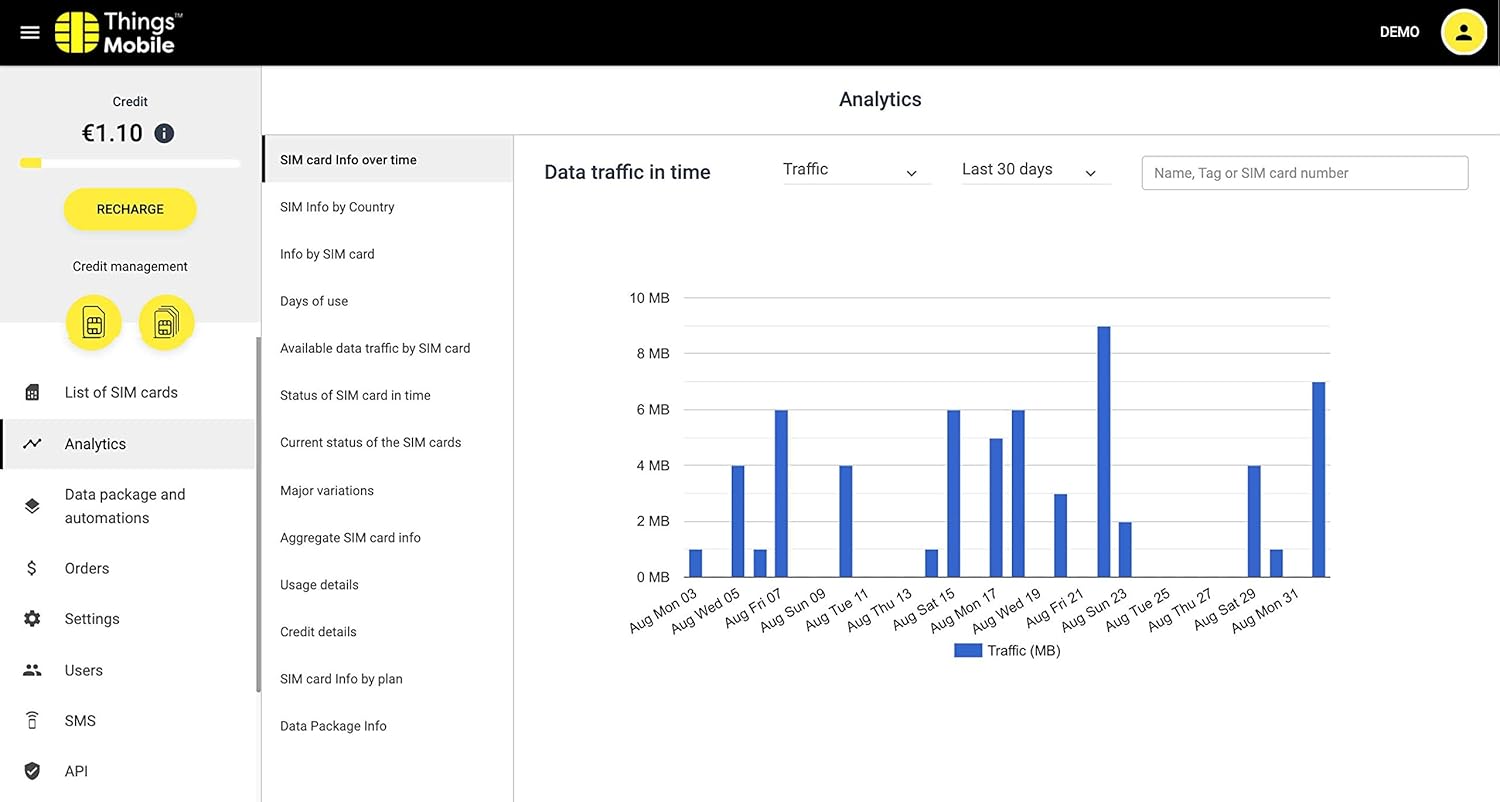The image size is (1500, 802).
Task: Click the Name, Tag or SIM search field
Action: click(1304, 173)
